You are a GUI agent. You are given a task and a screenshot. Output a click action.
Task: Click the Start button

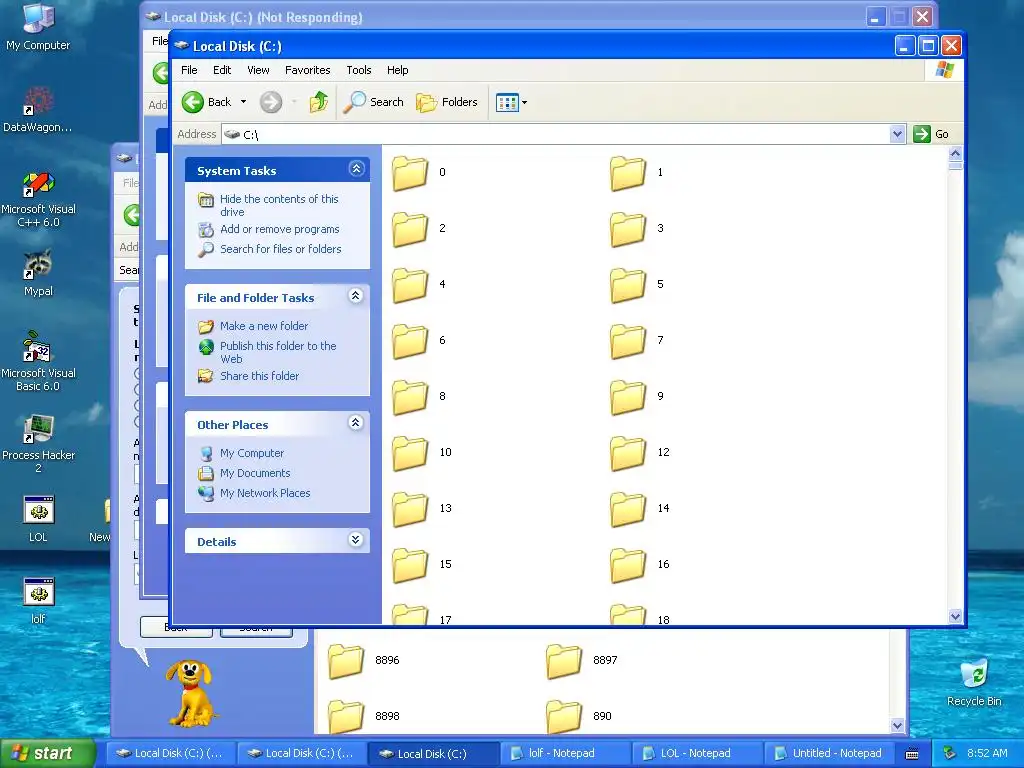point(47,753)
